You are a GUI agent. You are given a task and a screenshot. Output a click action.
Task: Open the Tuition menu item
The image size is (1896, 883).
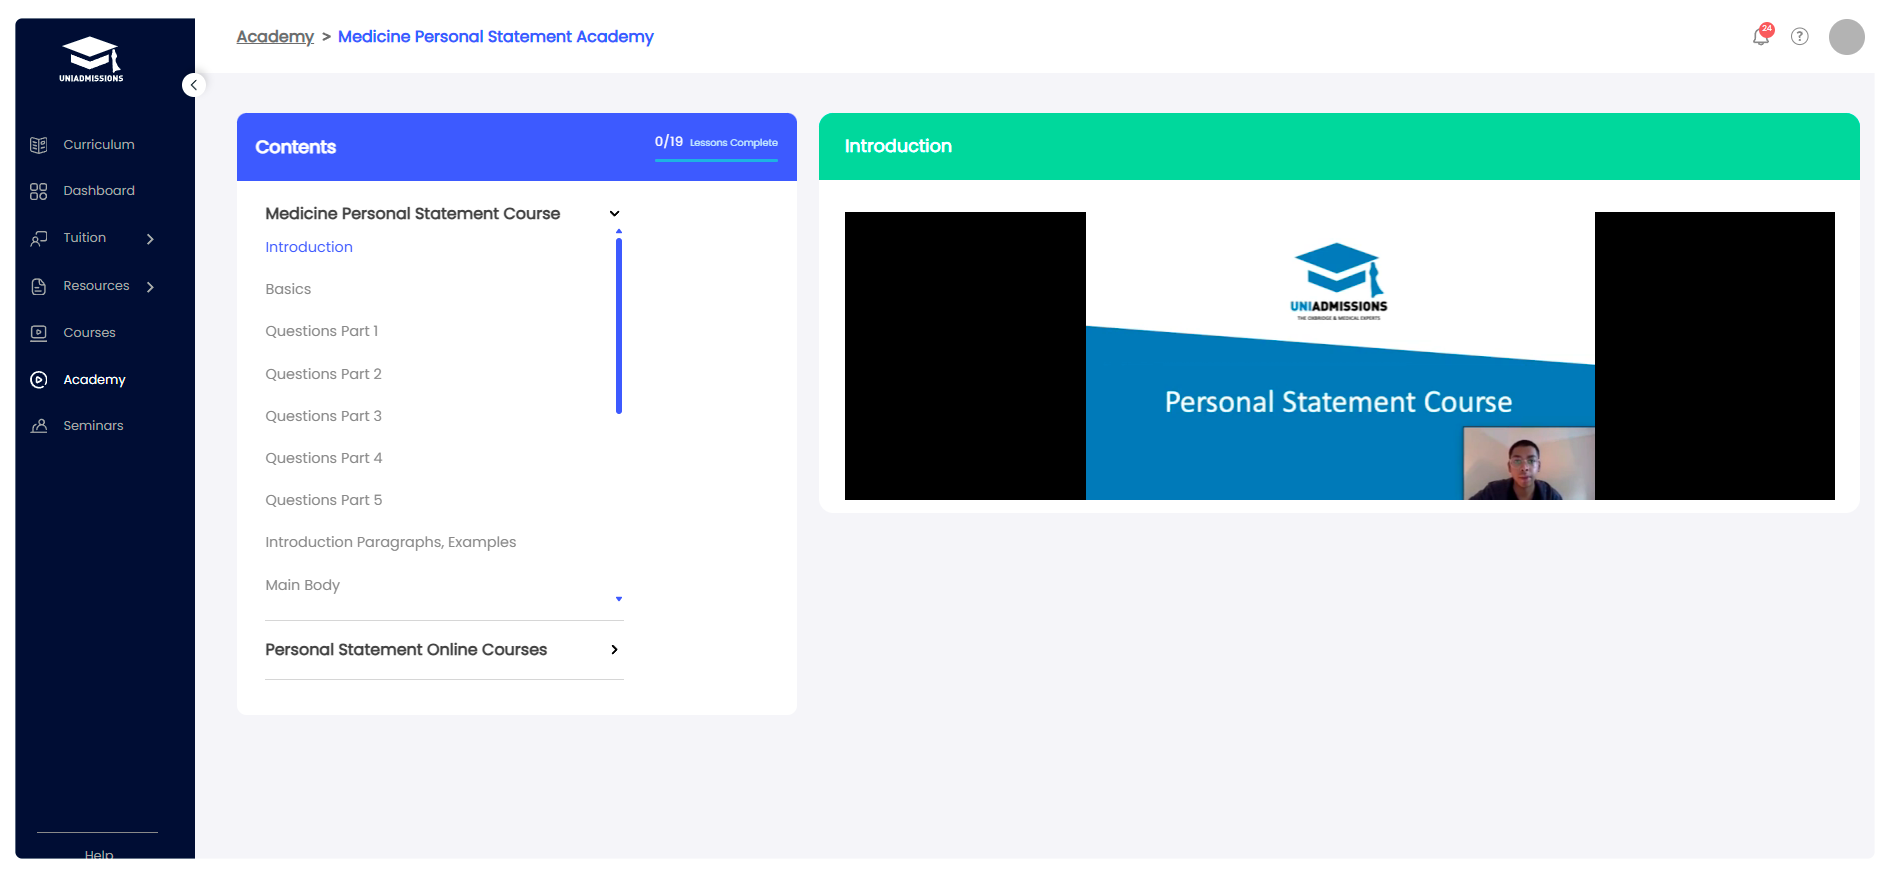click(85, 238)
